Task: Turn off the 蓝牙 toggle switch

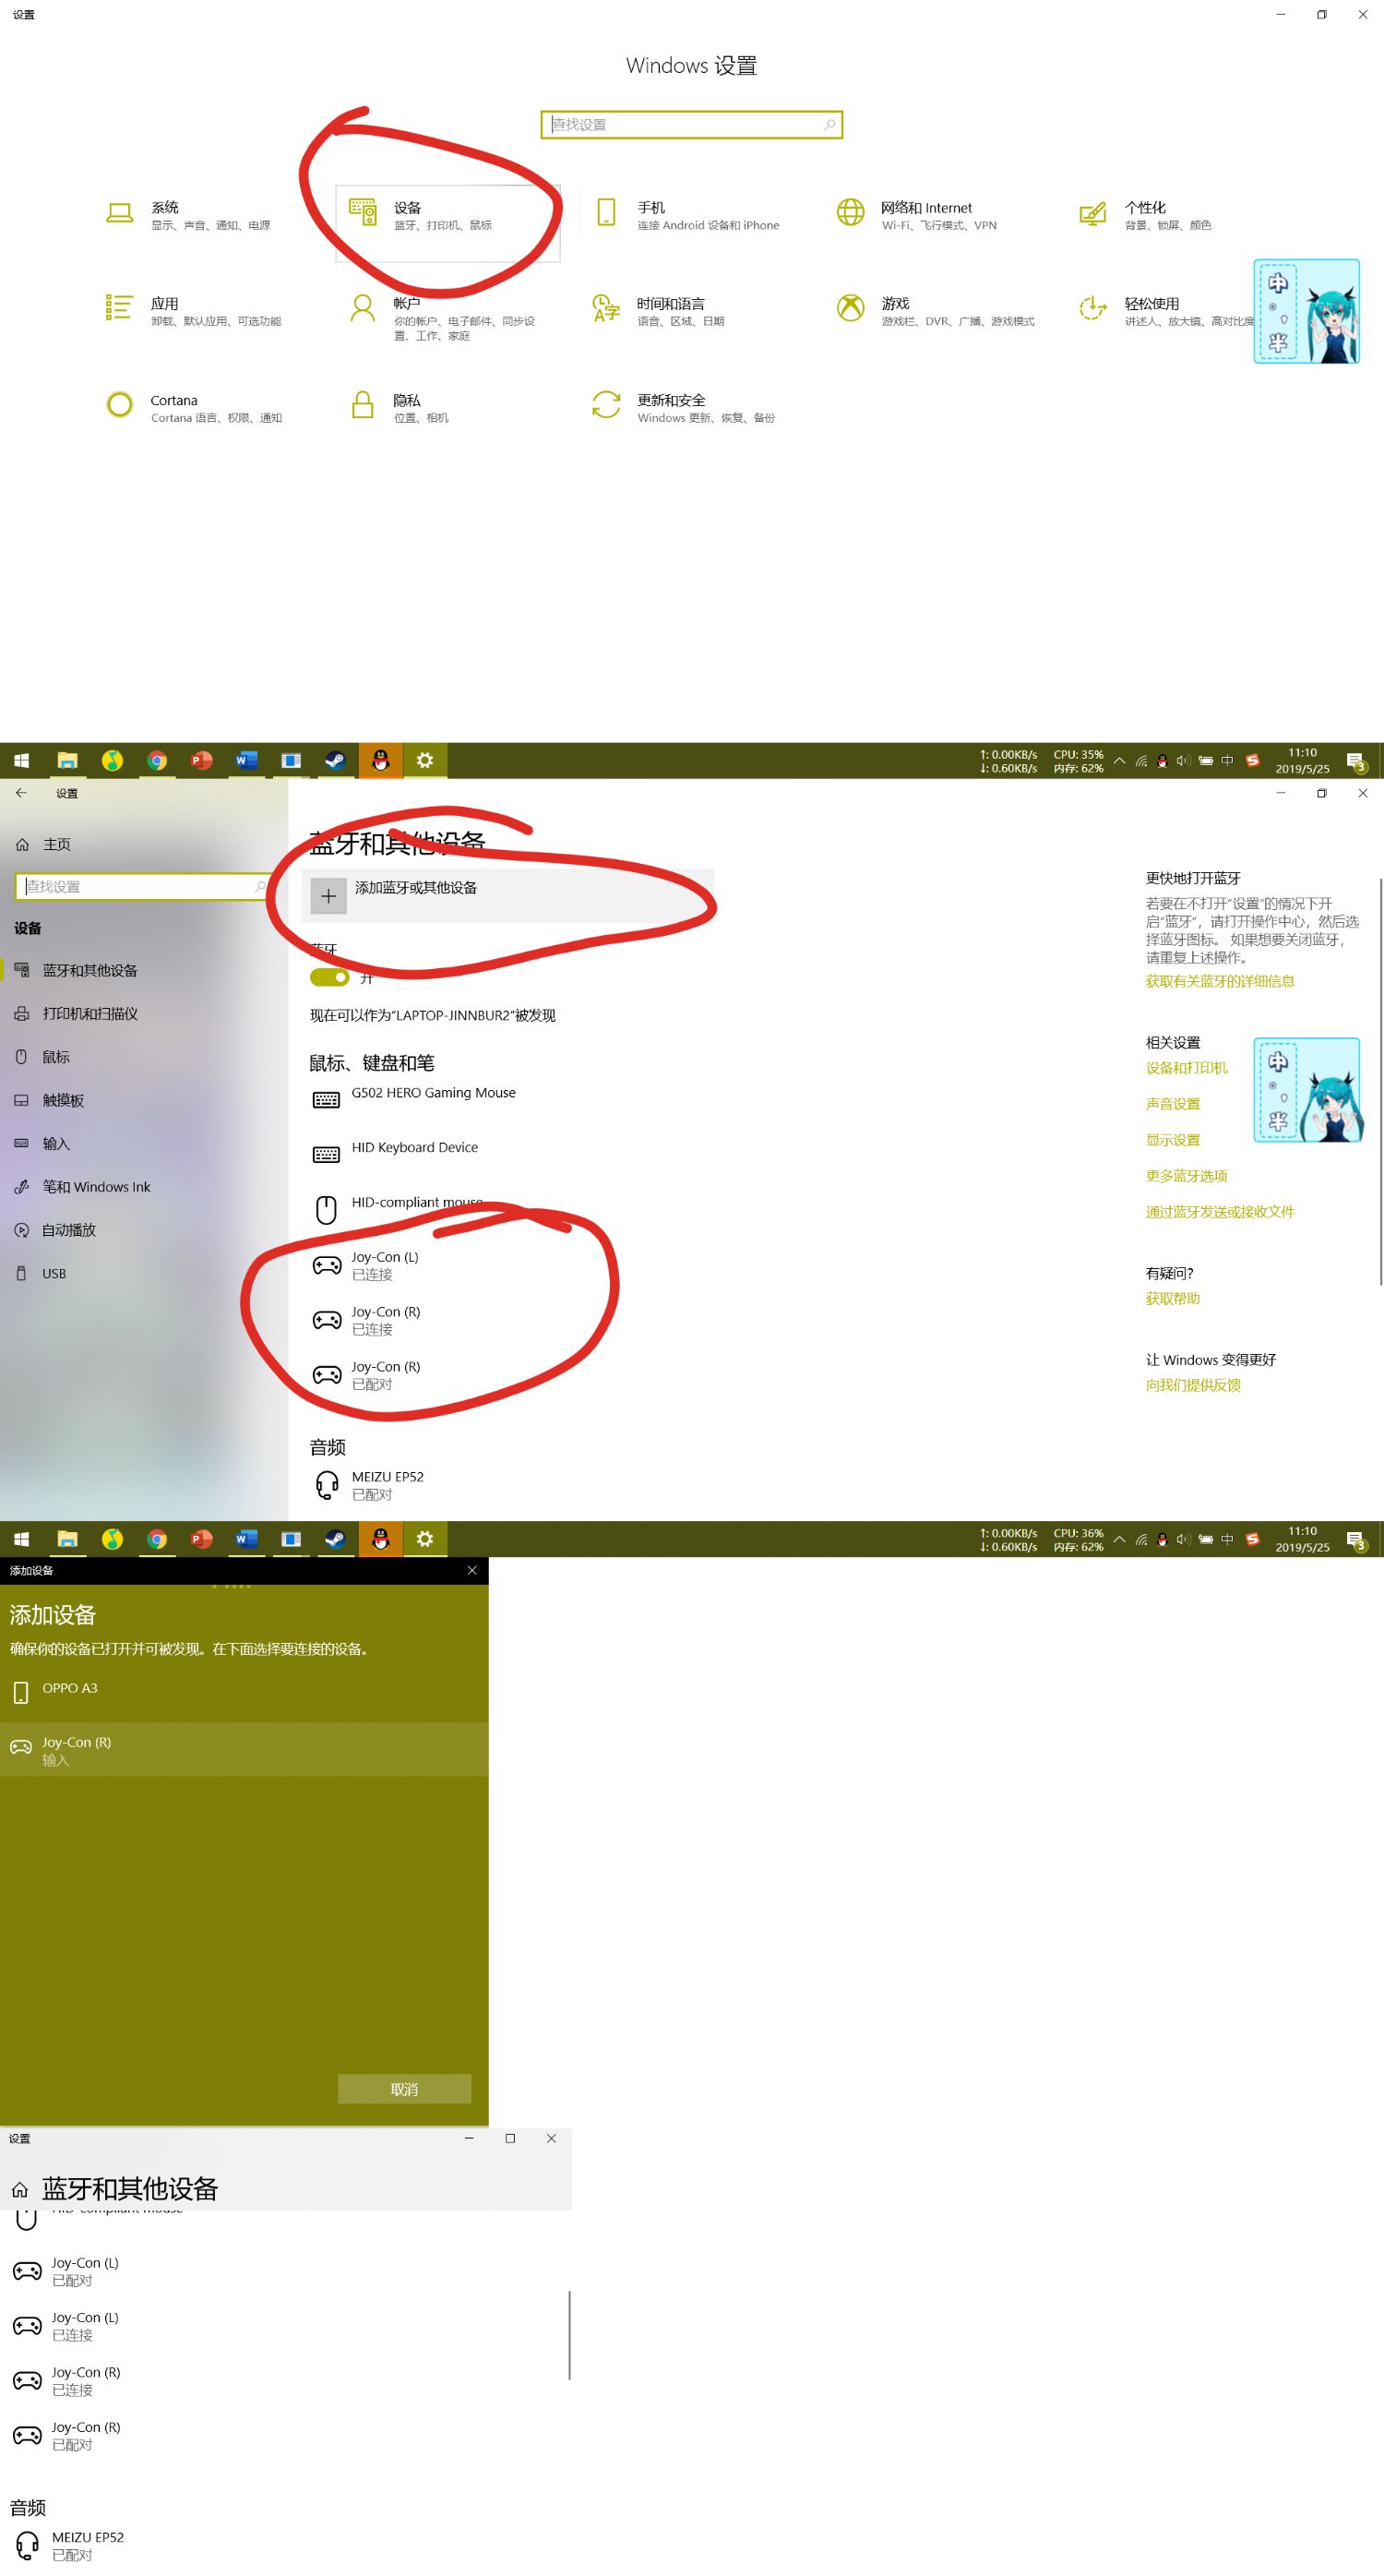Action: coord(329,977)
